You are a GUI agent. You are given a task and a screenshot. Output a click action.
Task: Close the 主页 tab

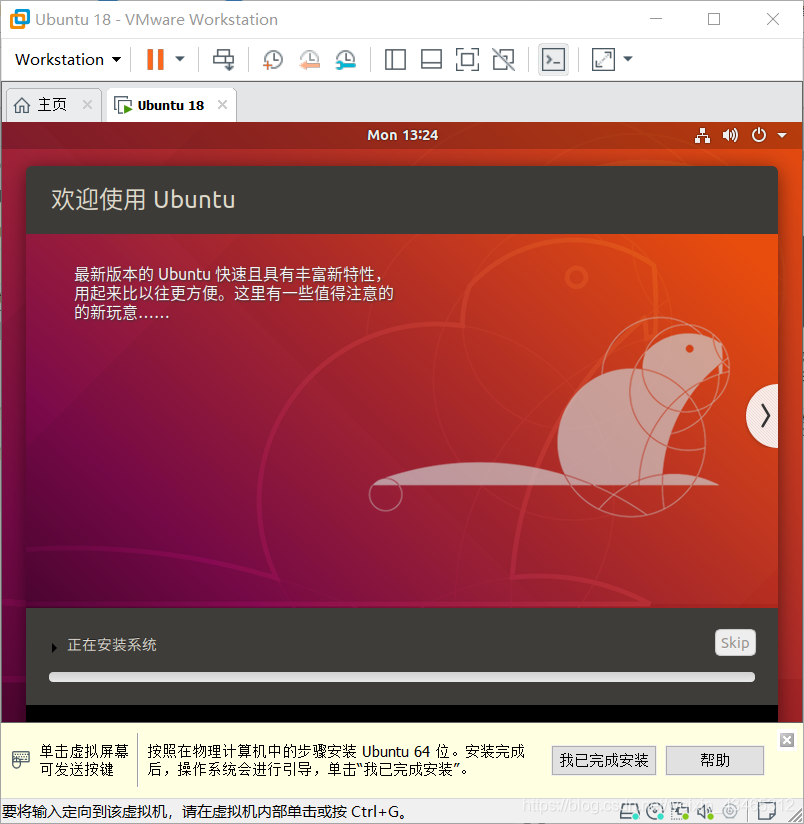pyautogui.click(x=87, y=105)
